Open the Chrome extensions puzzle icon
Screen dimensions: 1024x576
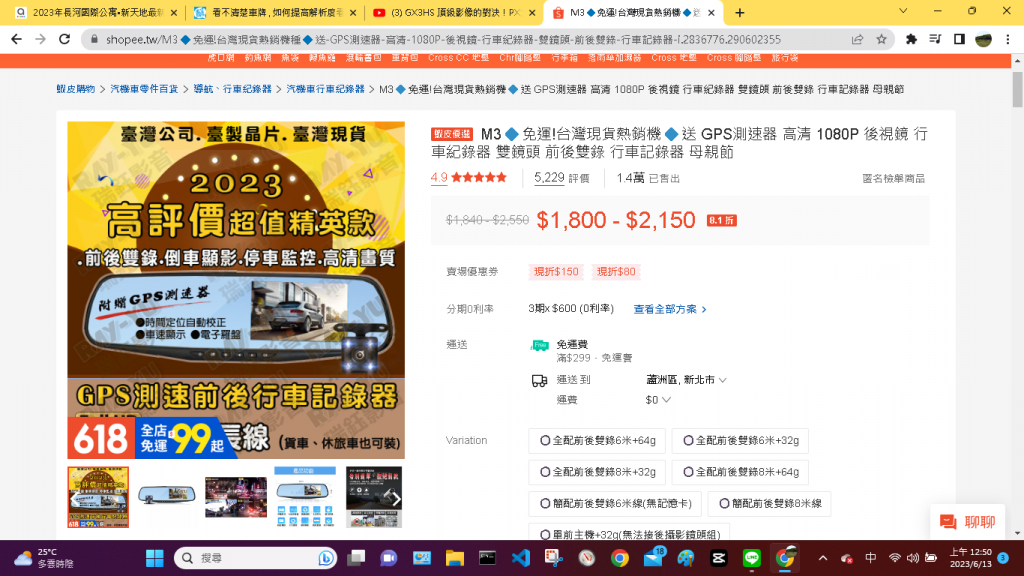pyautogui.click(x=911, y=39)
